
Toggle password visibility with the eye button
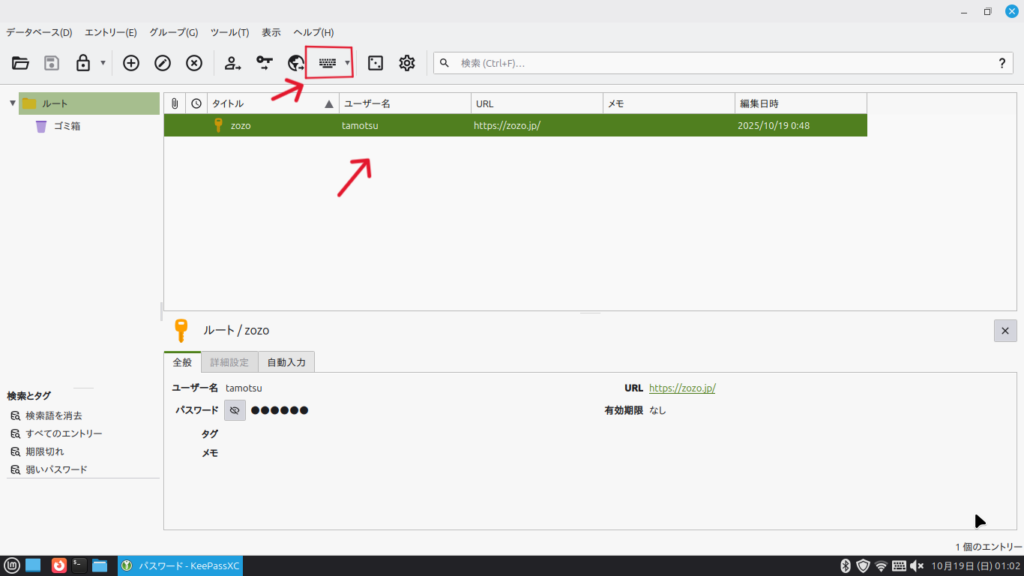(235, 410)
